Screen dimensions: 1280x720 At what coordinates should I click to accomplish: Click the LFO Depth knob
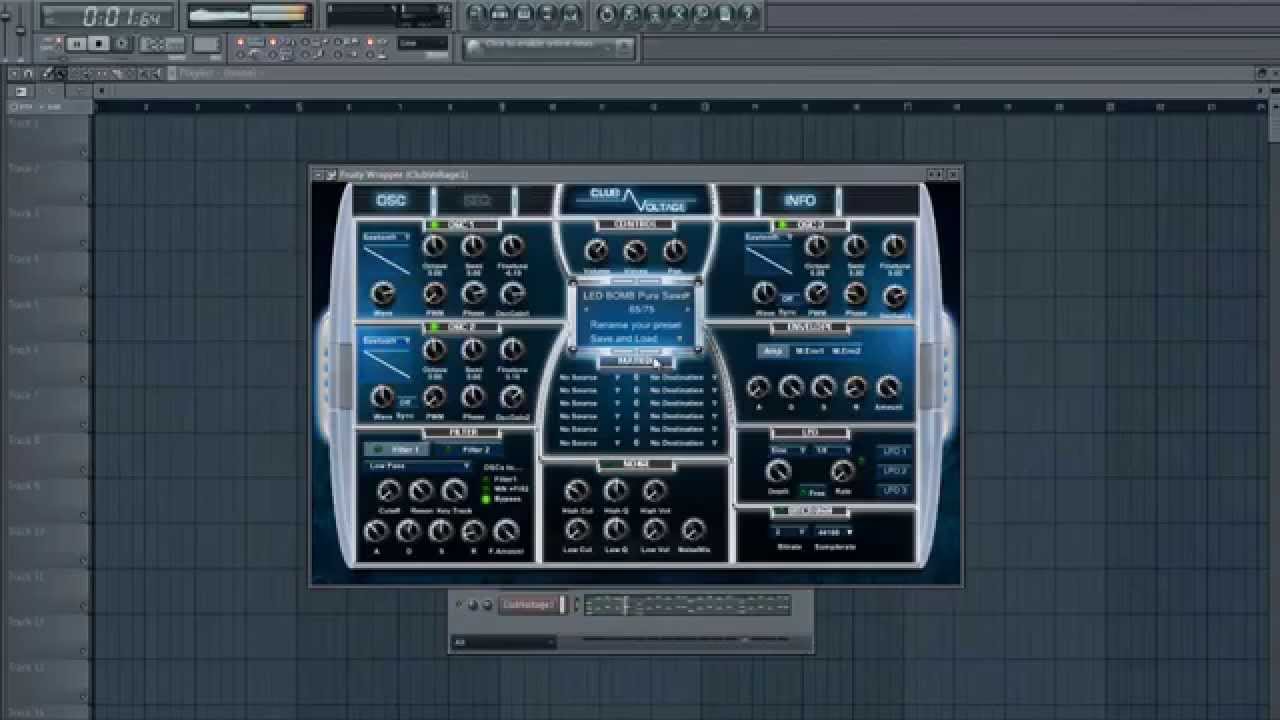778,471
